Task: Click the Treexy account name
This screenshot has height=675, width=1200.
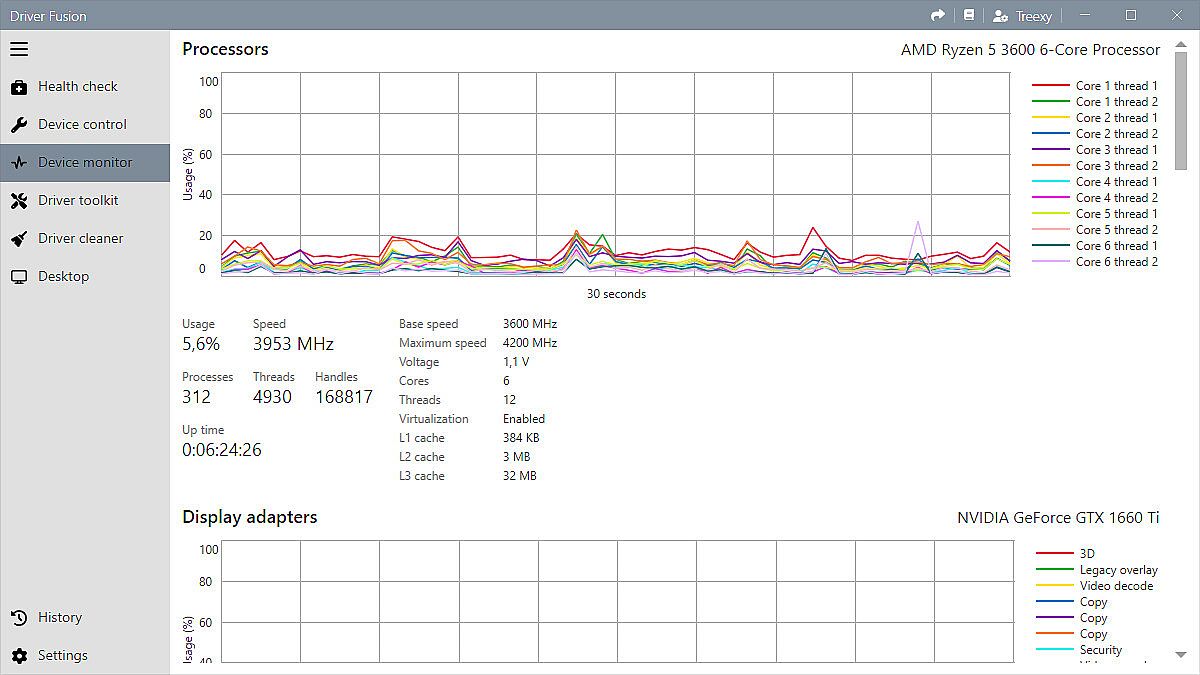Action: tap(1034, 16)
